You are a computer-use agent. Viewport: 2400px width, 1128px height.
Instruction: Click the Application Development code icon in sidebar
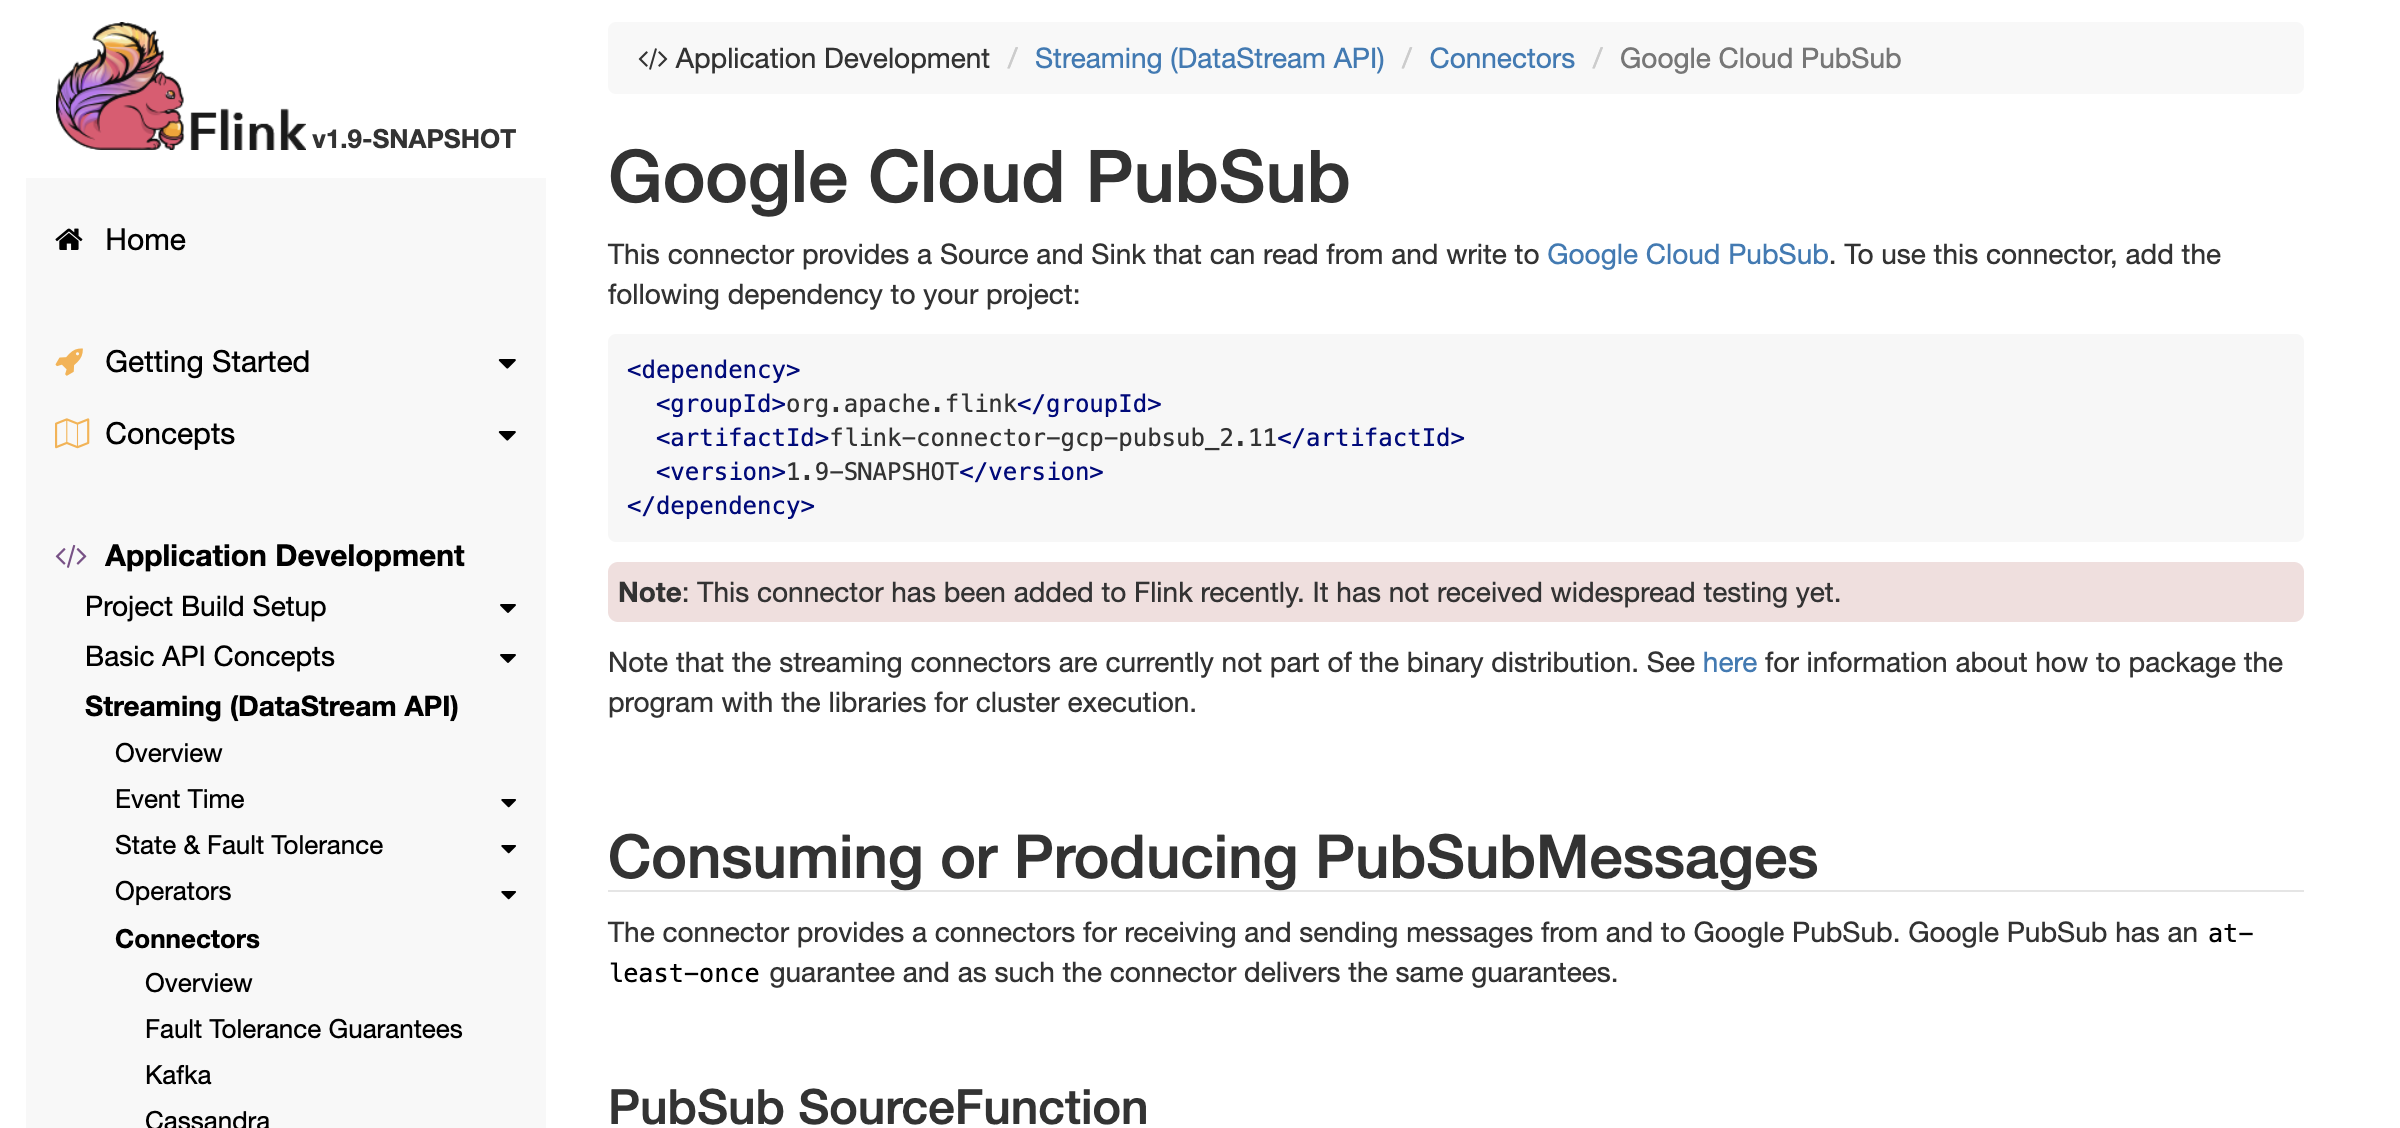coord(71,556)
